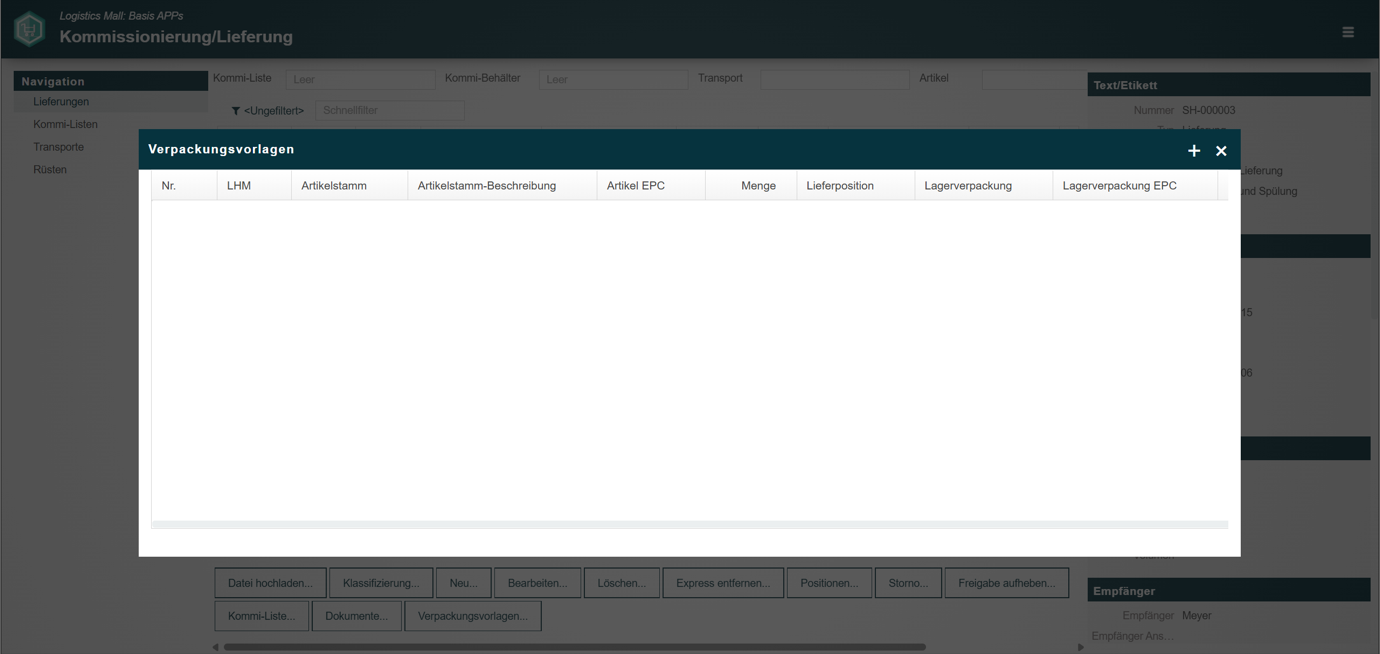Open the hamburger menu in header
The height and width of the screenshot is (654, 1380).
coord(1348,32)
